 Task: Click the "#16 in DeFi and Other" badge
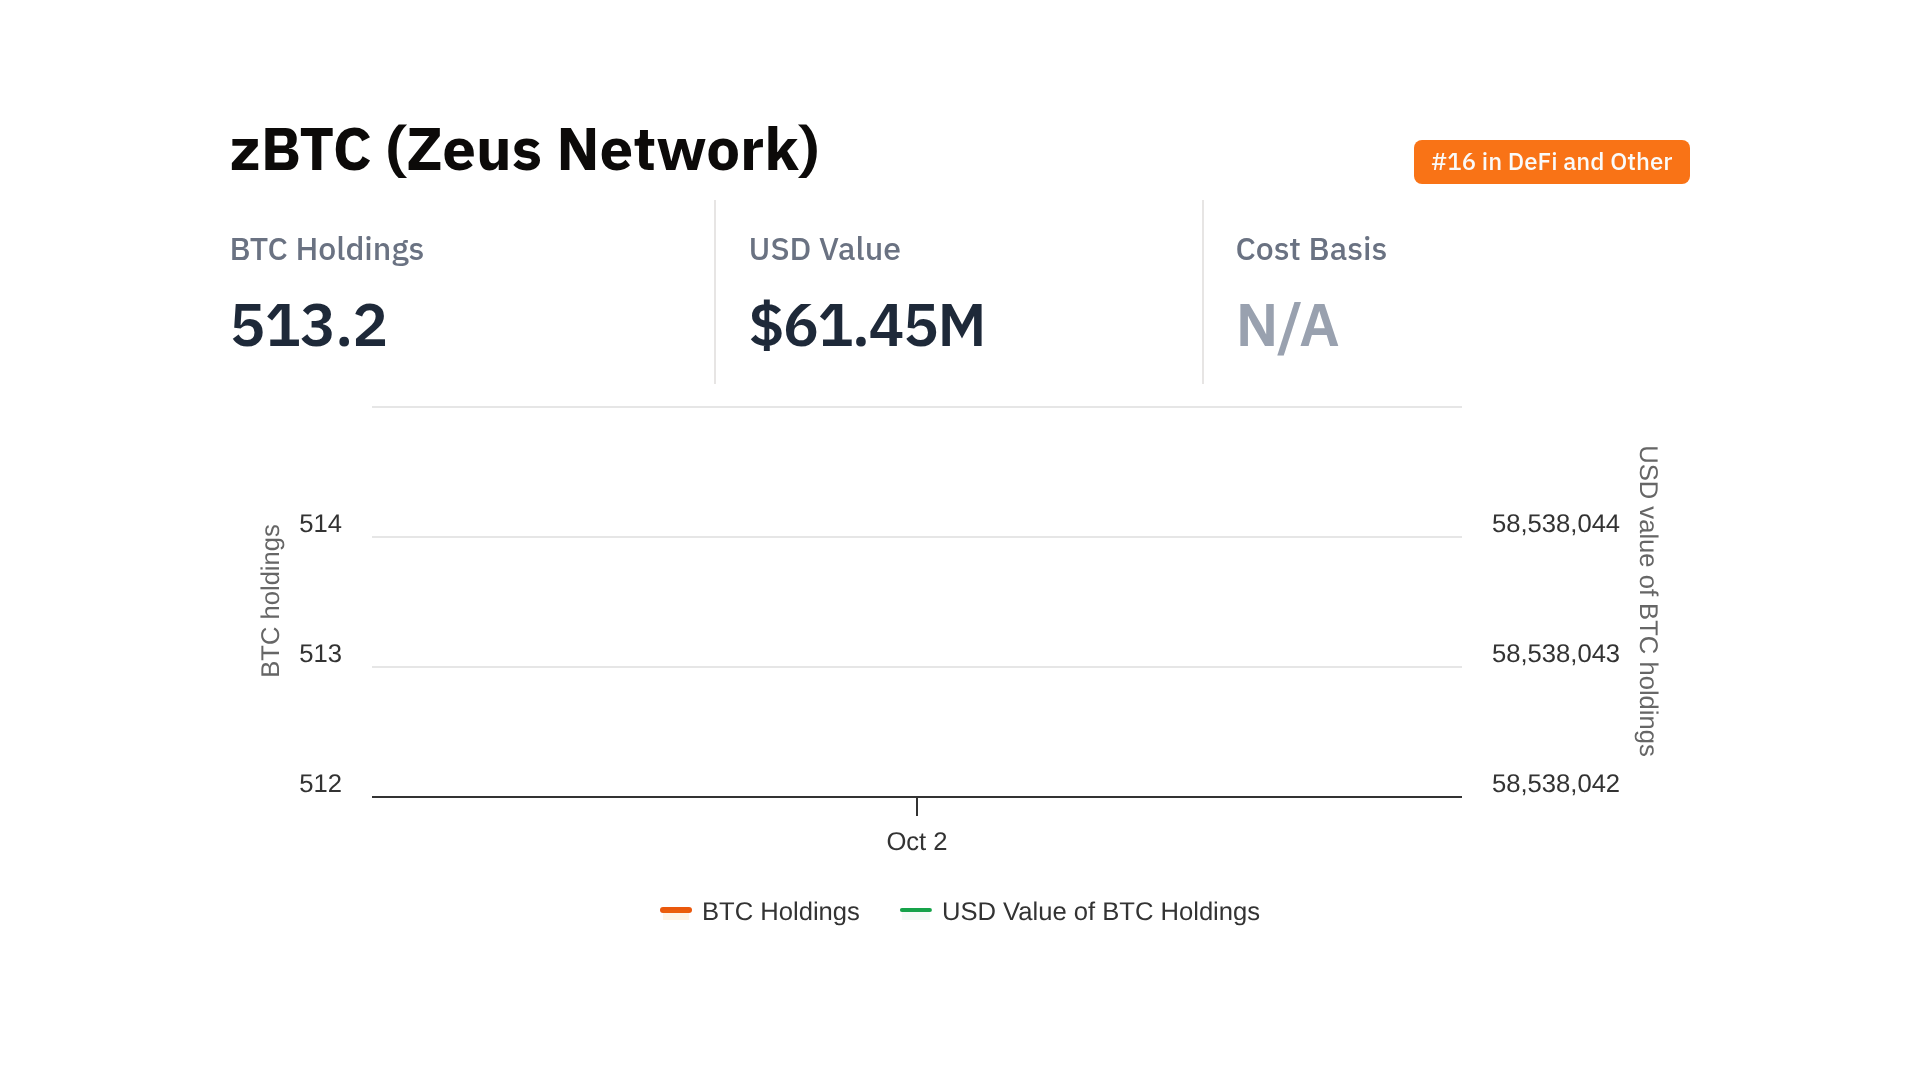(1551, 162)
